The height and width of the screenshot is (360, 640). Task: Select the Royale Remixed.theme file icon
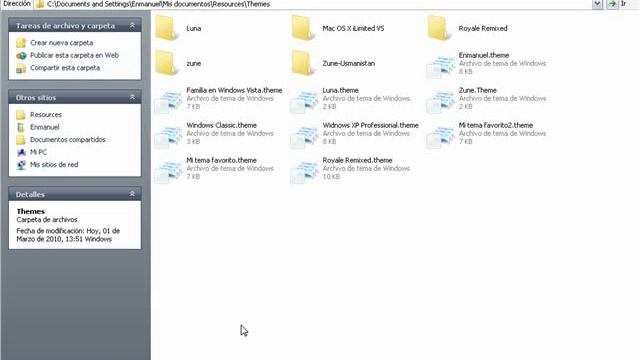point(304,172)
